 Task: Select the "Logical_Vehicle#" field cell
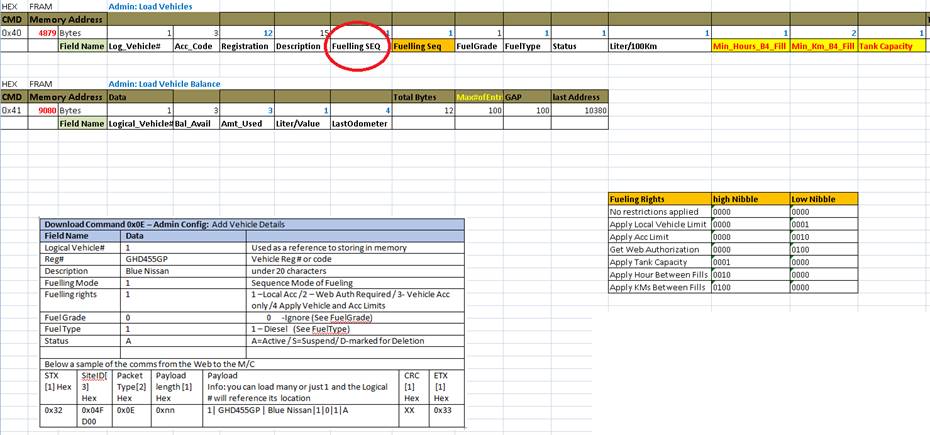click(138, 123)
